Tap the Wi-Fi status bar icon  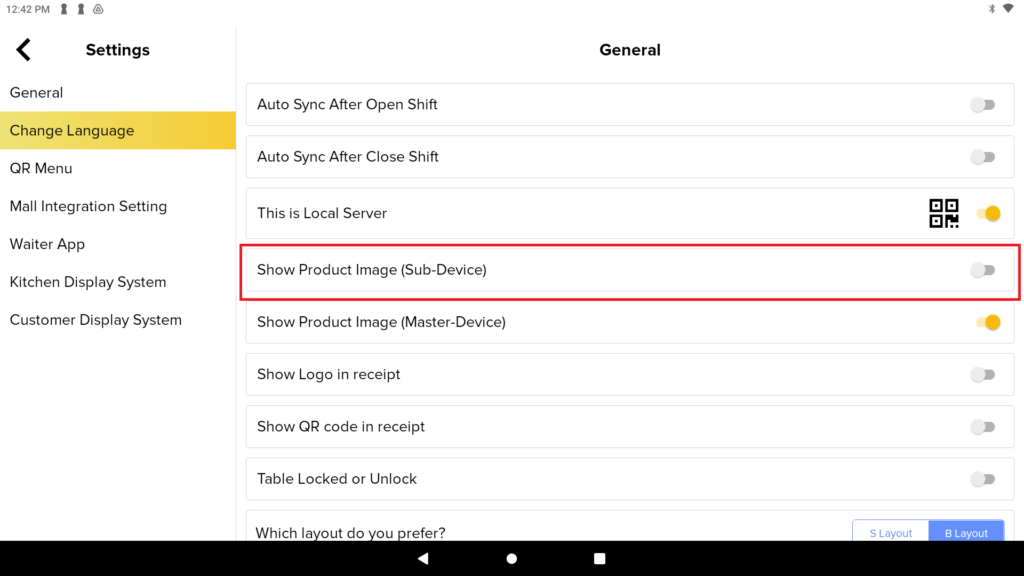pos(1008,9)
